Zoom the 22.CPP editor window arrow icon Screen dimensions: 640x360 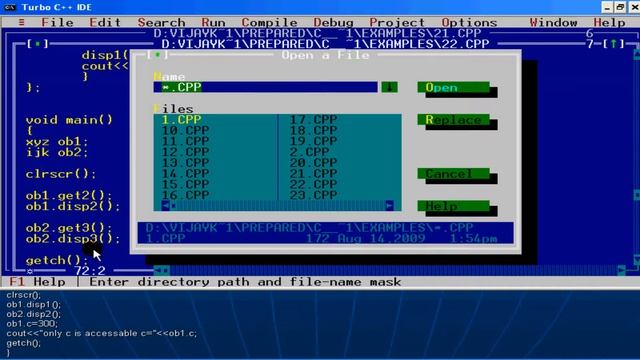(x=613, y=44)
